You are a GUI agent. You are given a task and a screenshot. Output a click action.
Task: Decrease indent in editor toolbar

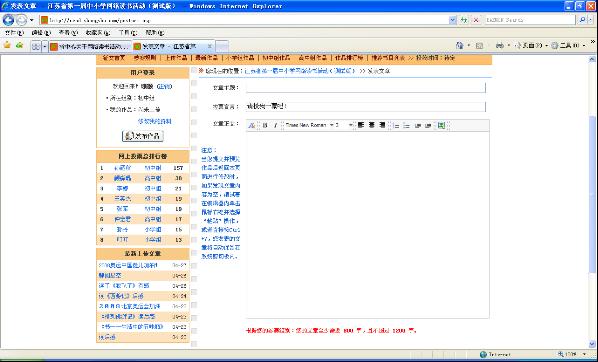(418, 125)
